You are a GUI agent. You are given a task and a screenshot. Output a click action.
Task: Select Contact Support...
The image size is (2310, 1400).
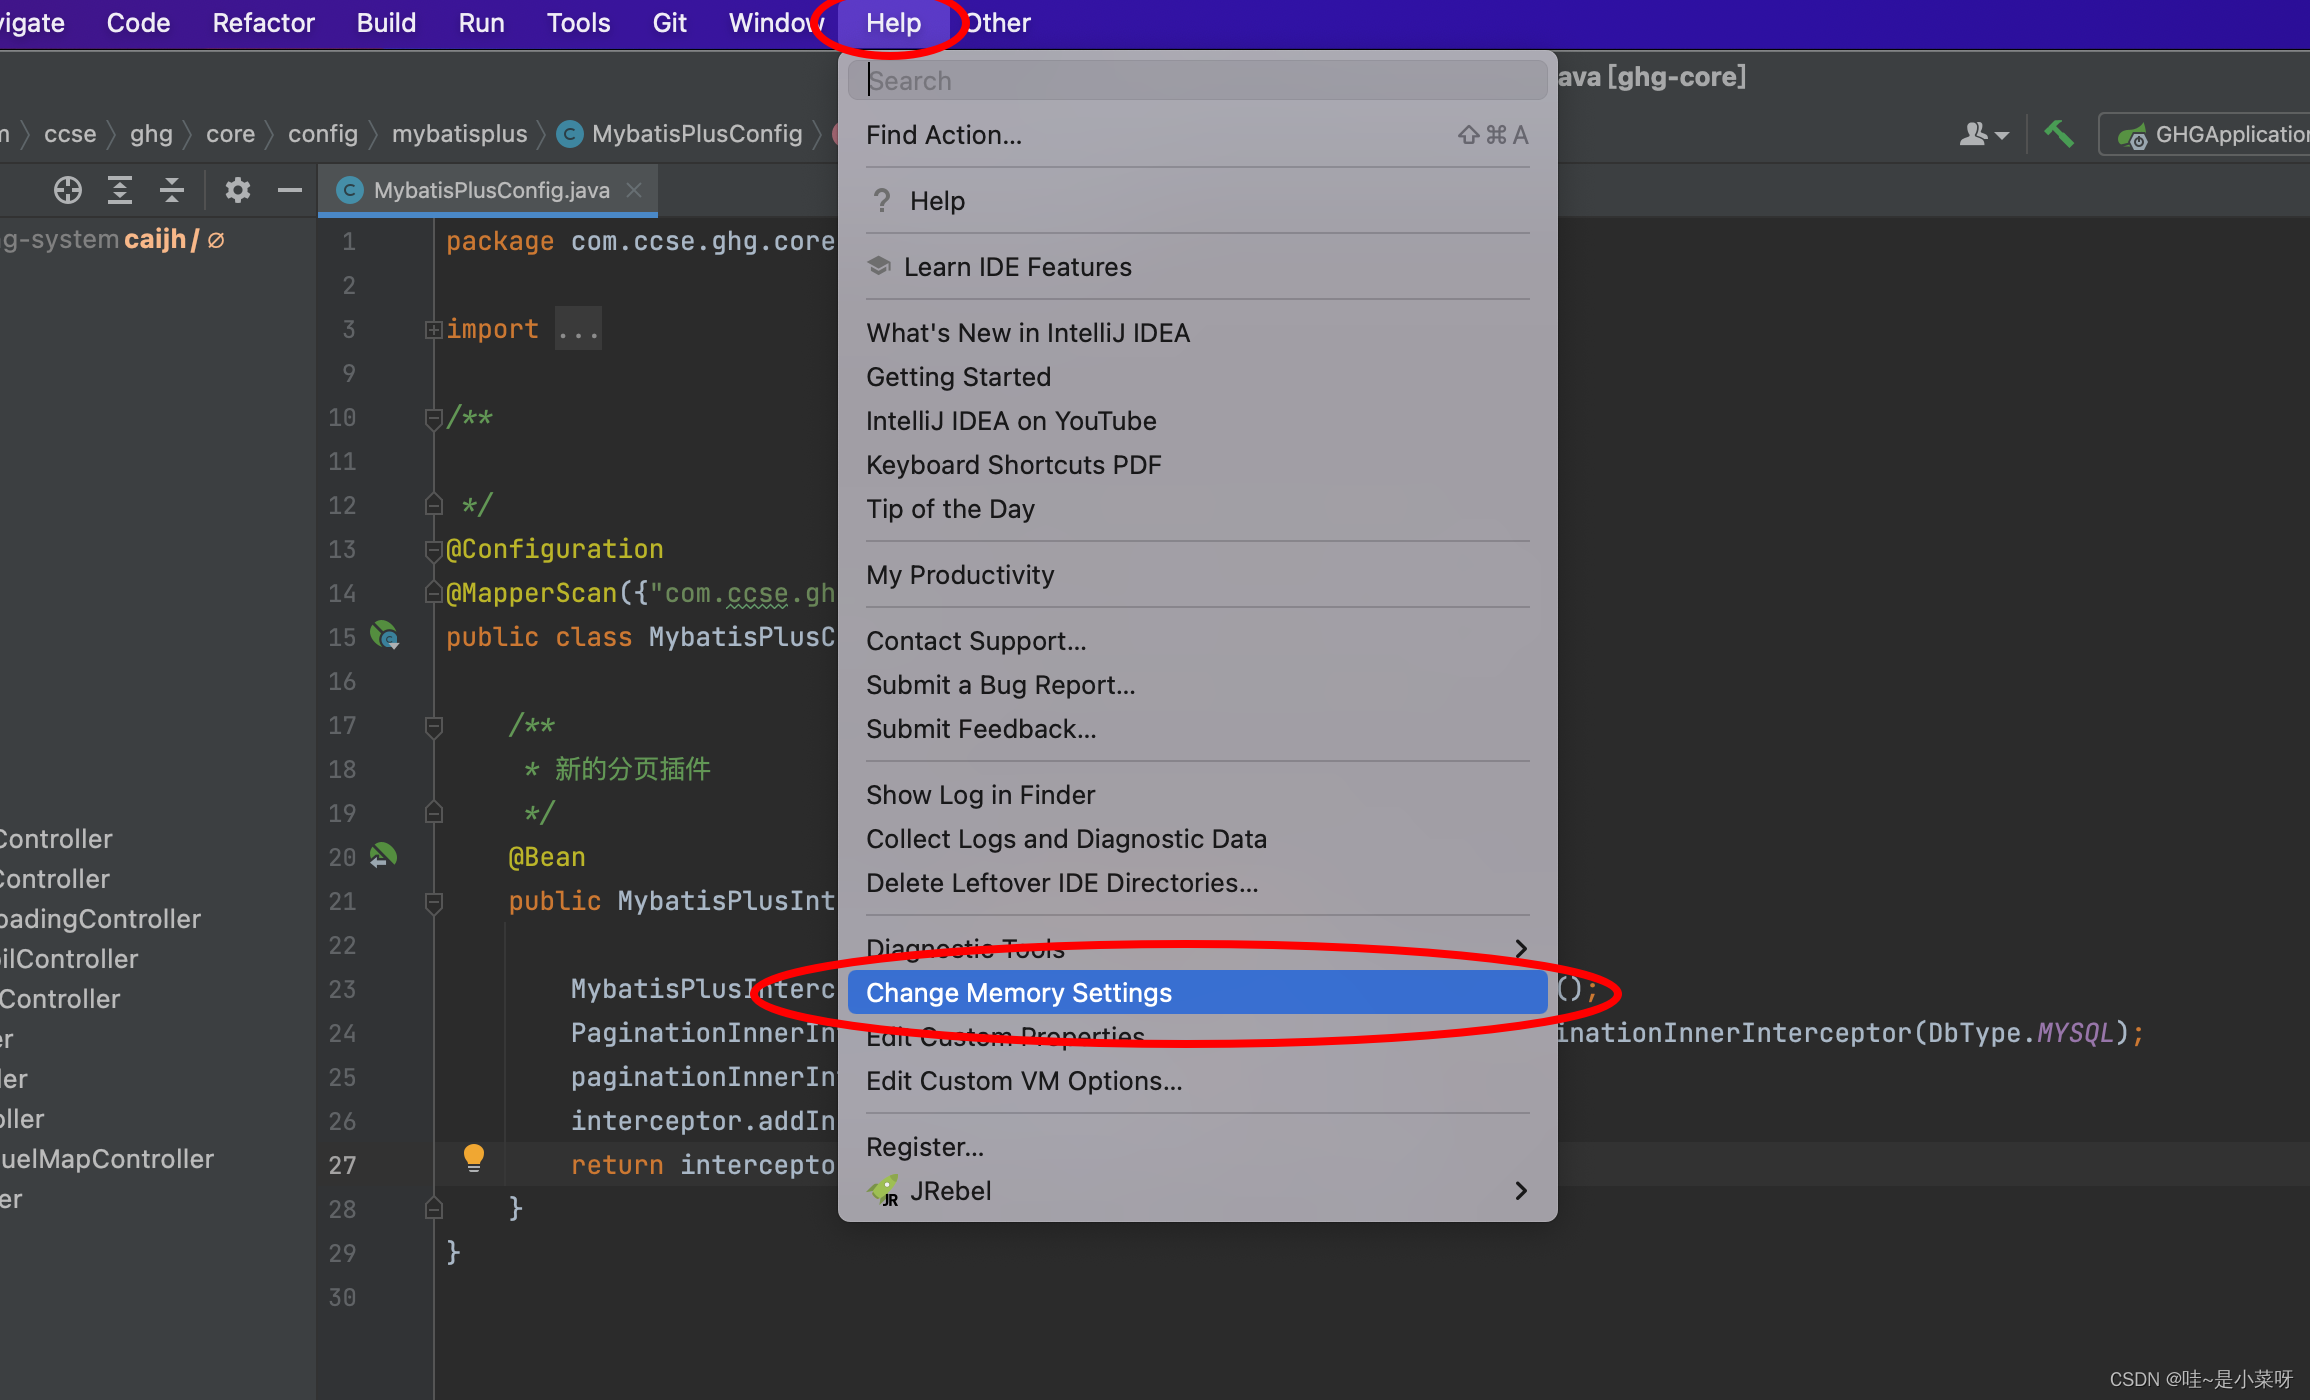[1197, 640]
